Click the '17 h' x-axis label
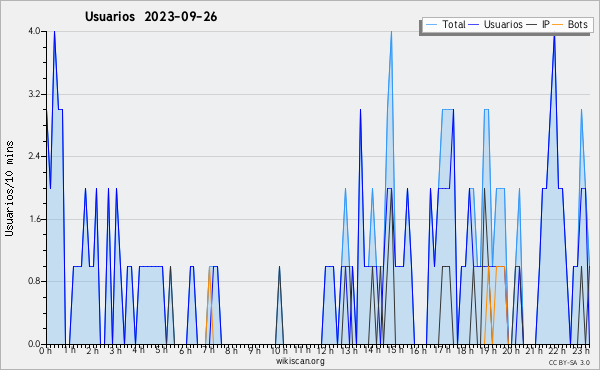Image resolution: width=600 pixels, height=370 pixels. pos(442,350)
